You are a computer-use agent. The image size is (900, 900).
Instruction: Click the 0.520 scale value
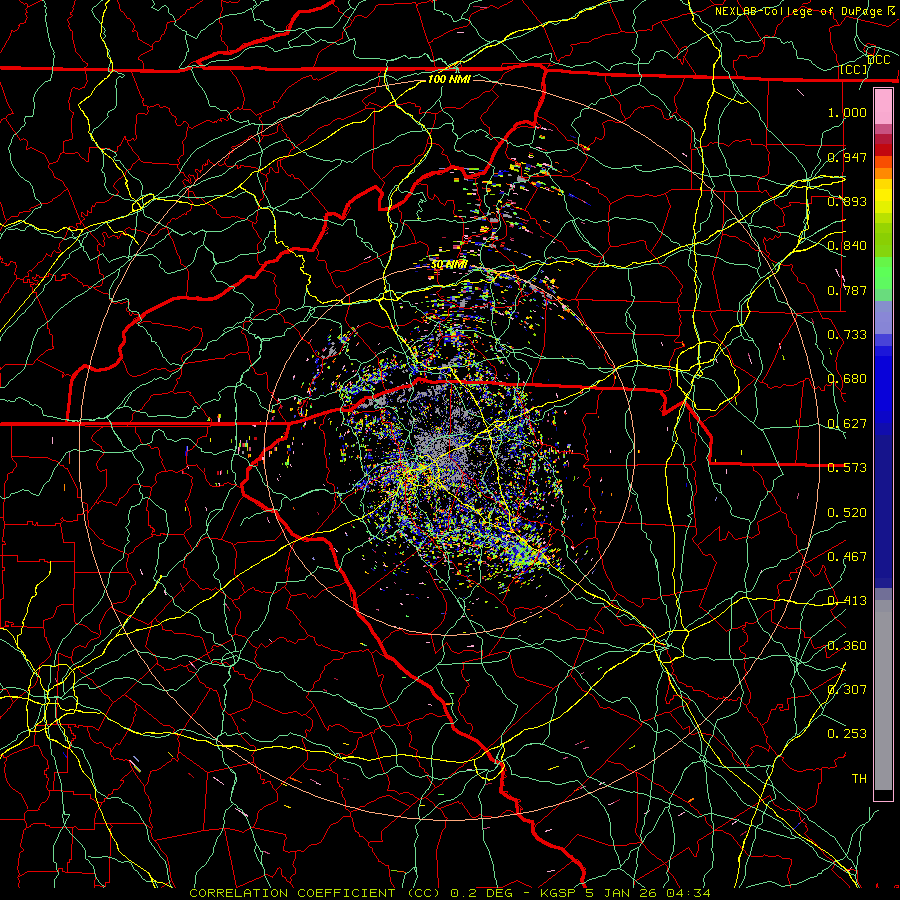pyautogui.click(x=847, y=513)
